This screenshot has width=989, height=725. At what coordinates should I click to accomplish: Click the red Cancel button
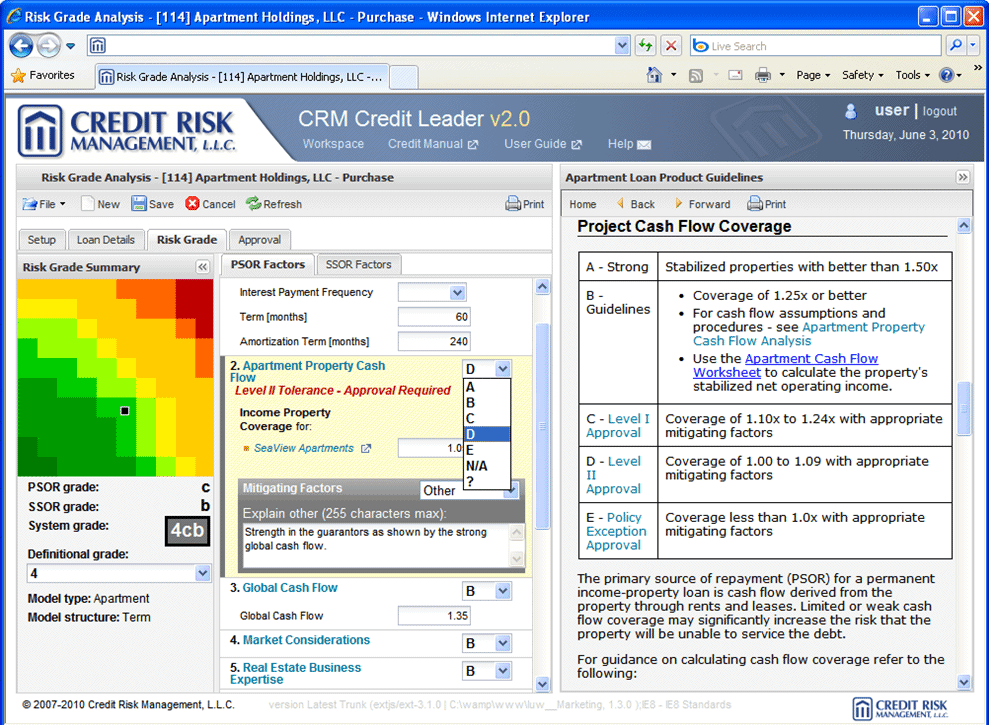211,204
